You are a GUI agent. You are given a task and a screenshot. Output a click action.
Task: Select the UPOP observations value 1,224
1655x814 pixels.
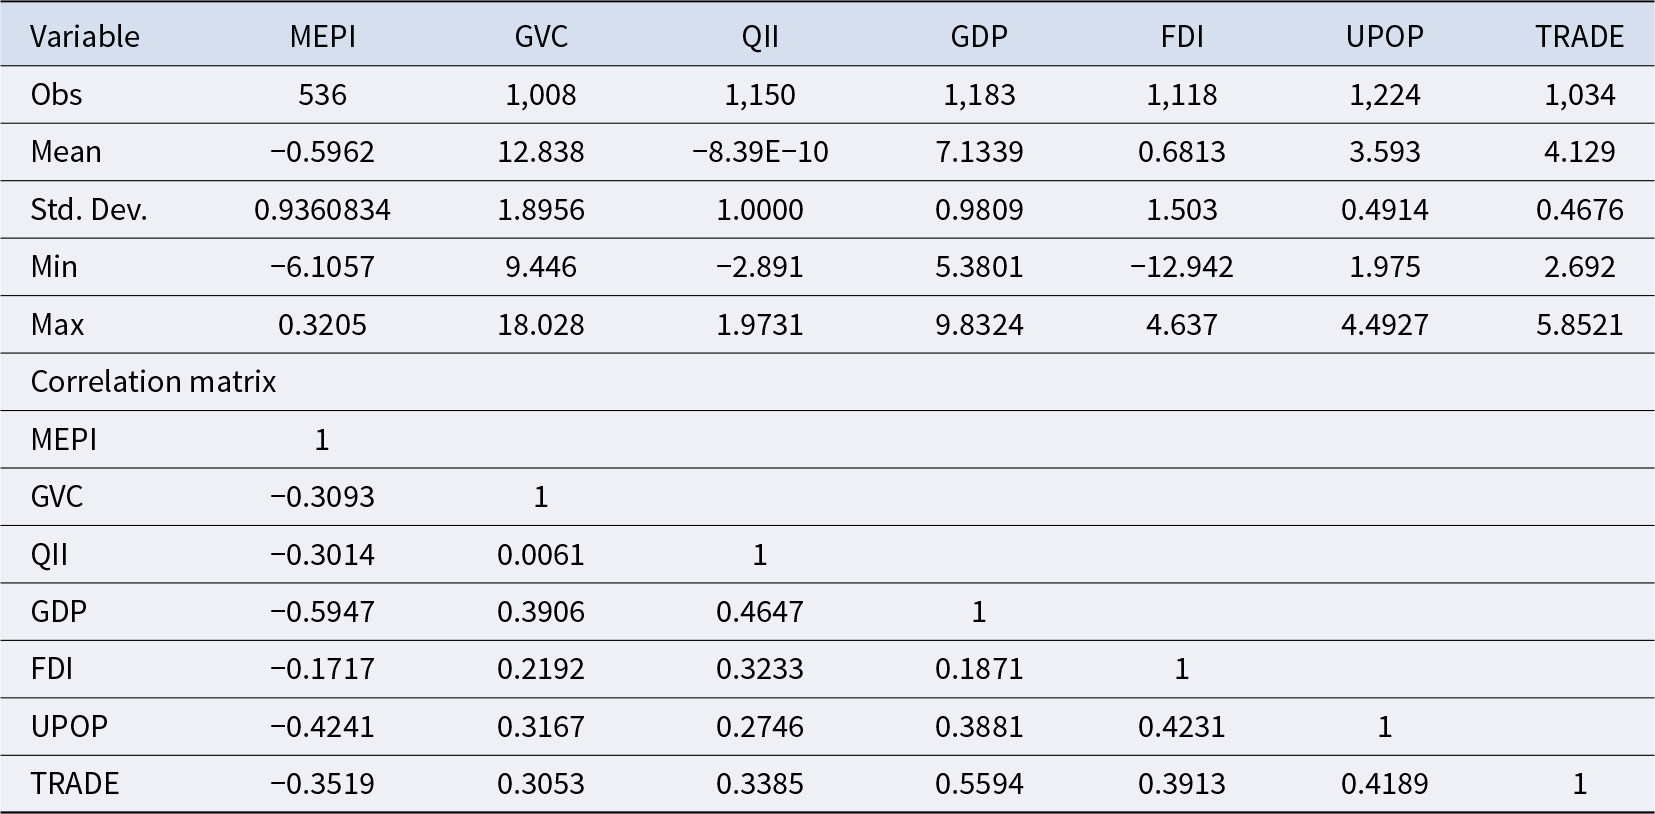pos(1384,95)
